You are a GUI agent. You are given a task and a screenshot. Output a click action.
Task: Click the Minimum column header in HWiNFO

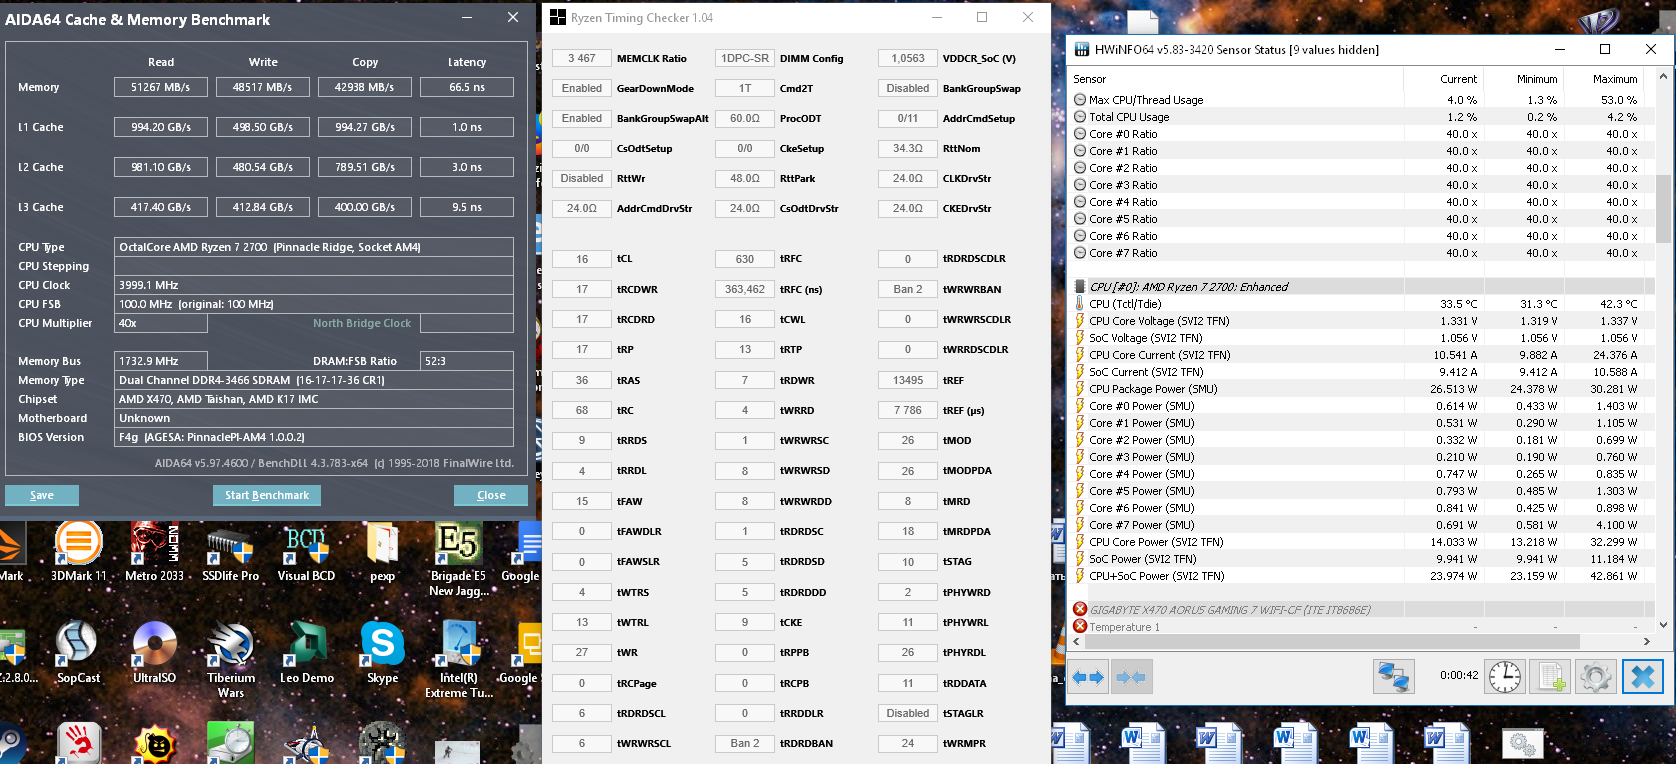(1522, 79)
